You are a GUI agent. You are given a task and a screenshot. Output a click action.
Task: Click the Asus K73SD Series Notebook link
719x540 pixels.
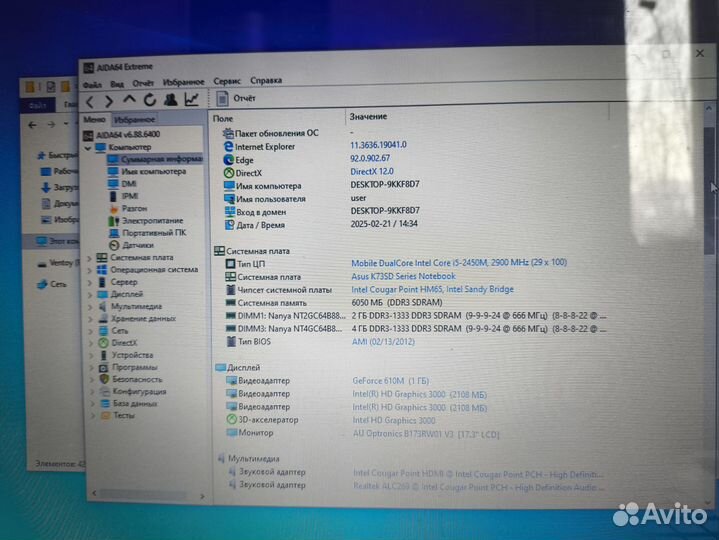coord(403,276)
